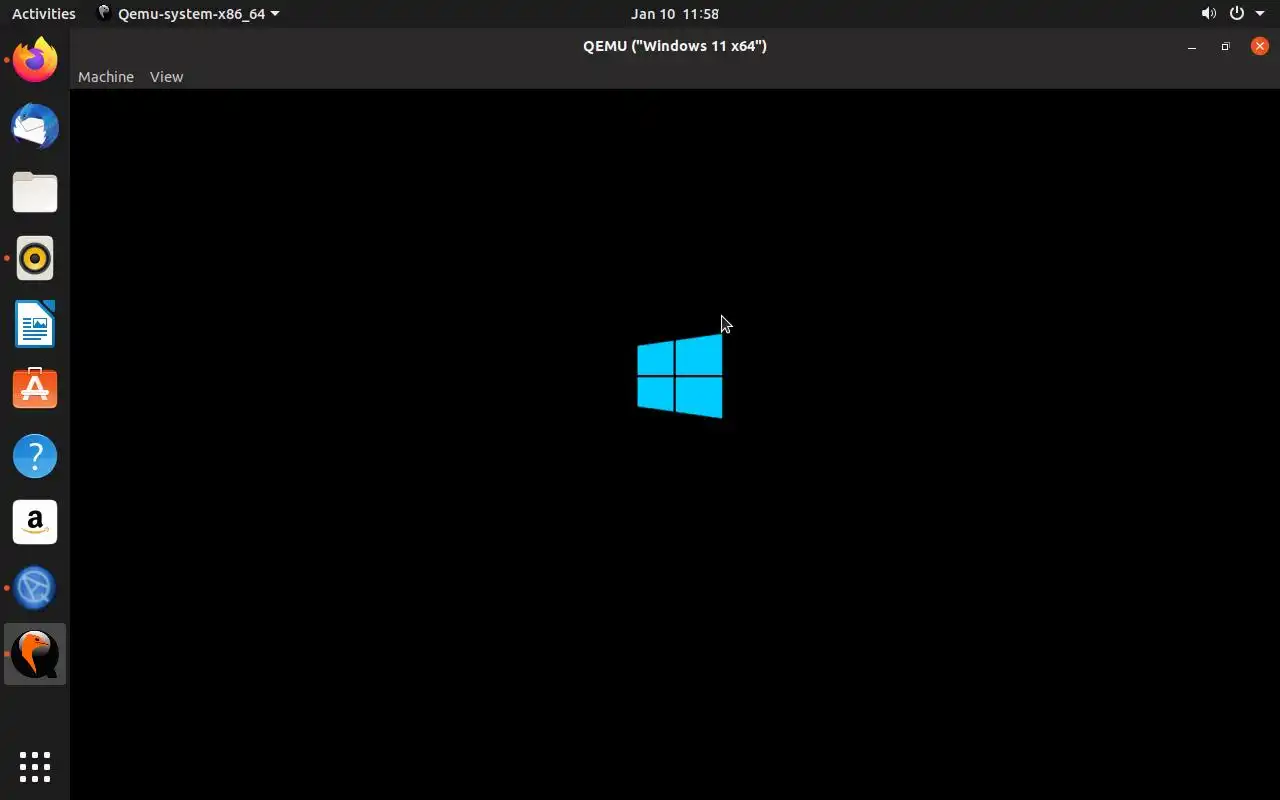Open LibreOffice Writer from the dock

point(35,324)
